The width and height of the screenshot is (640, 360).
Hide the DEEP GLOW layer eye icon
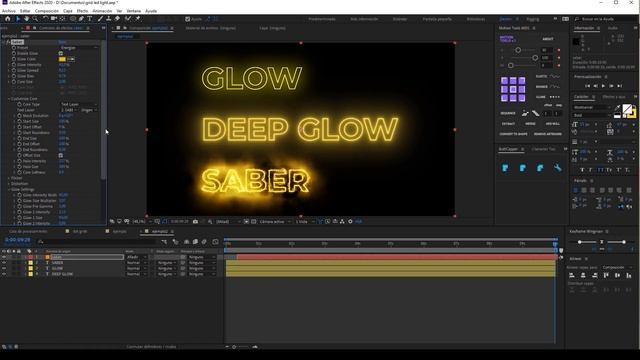4,274
